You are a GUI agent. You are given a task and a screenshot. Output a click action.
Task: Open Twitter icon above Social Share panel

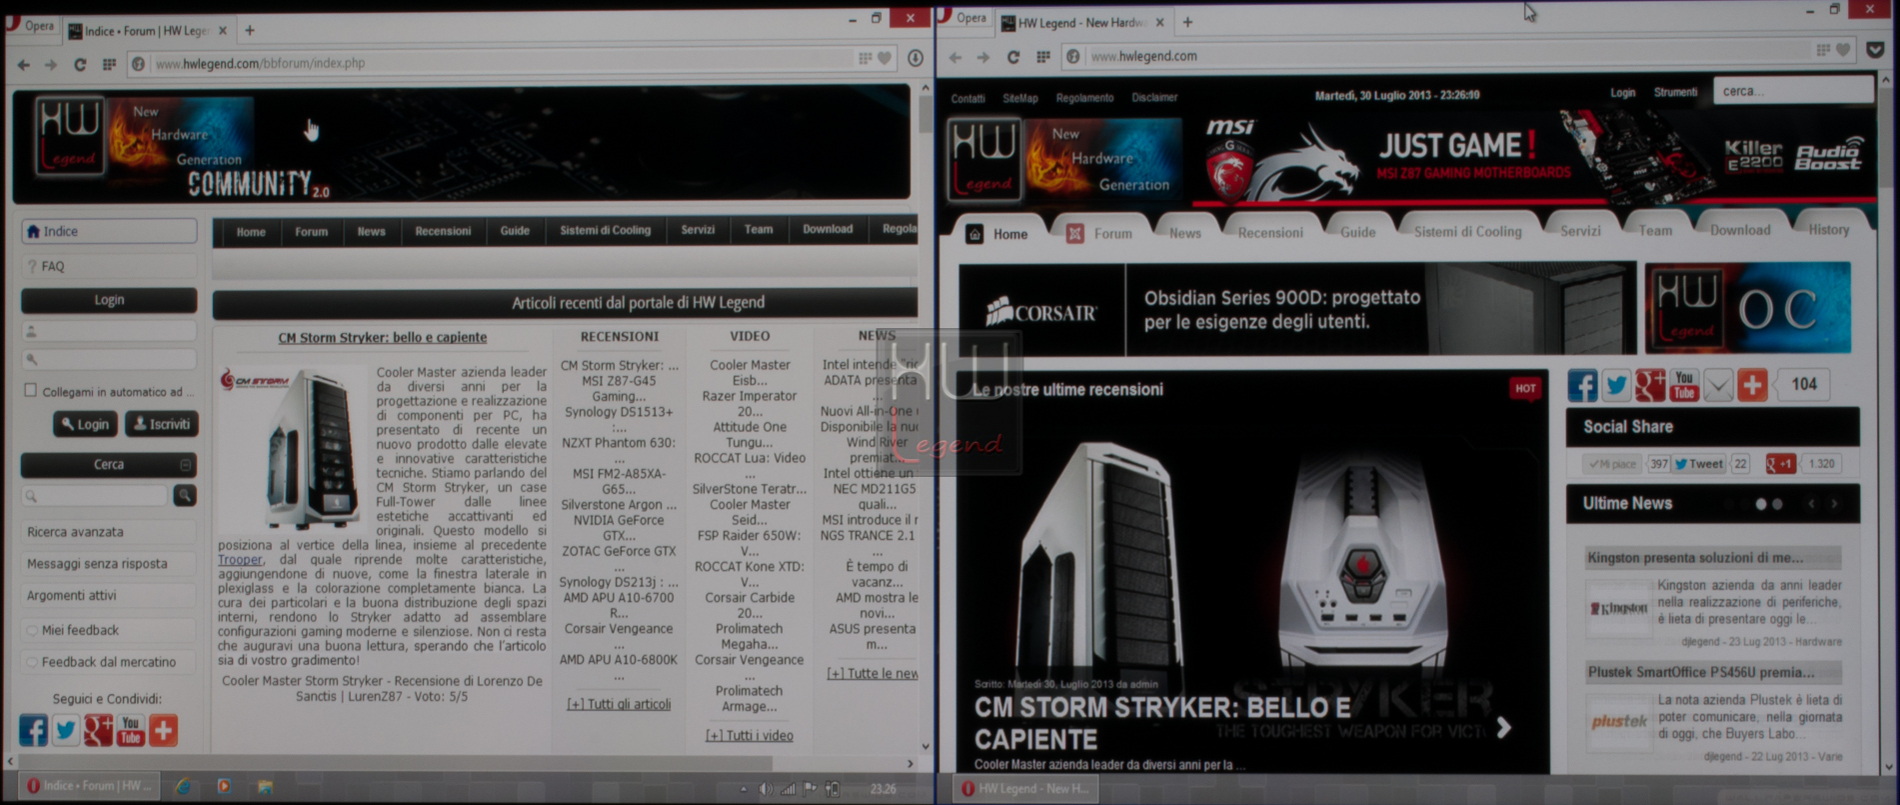point(1616,385)
